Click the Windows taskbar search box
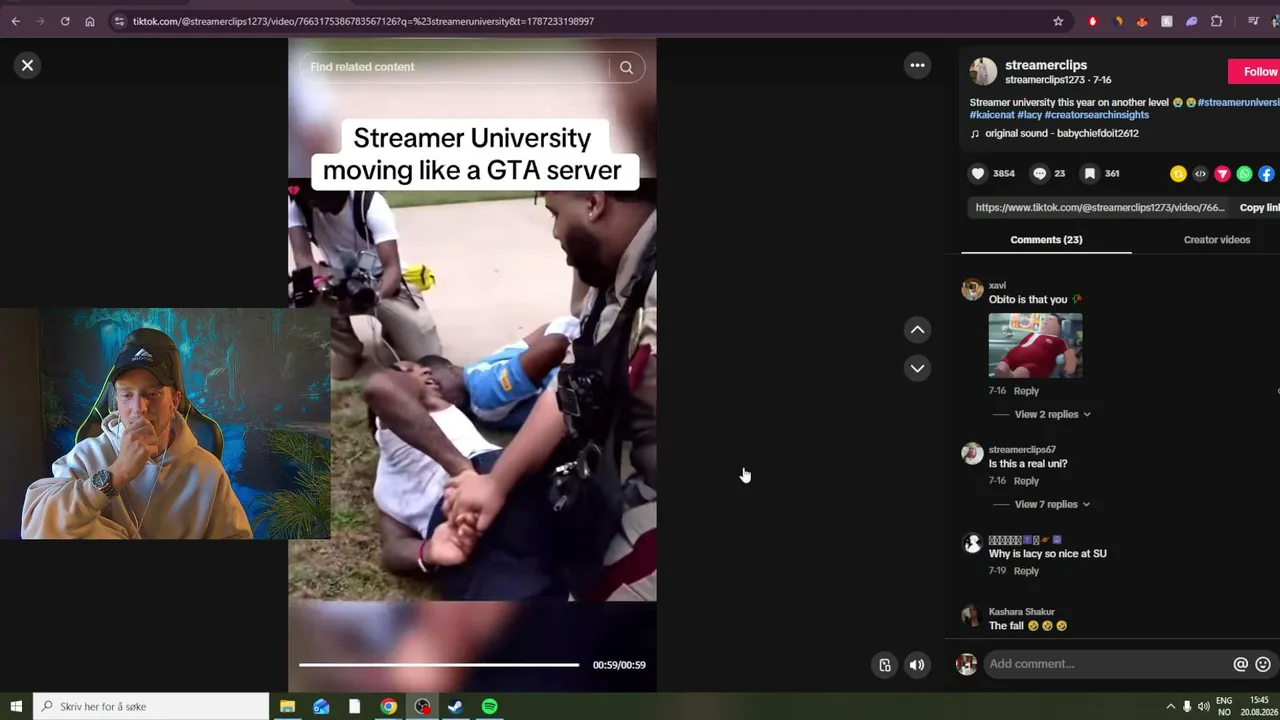 [x=151, y=706]
